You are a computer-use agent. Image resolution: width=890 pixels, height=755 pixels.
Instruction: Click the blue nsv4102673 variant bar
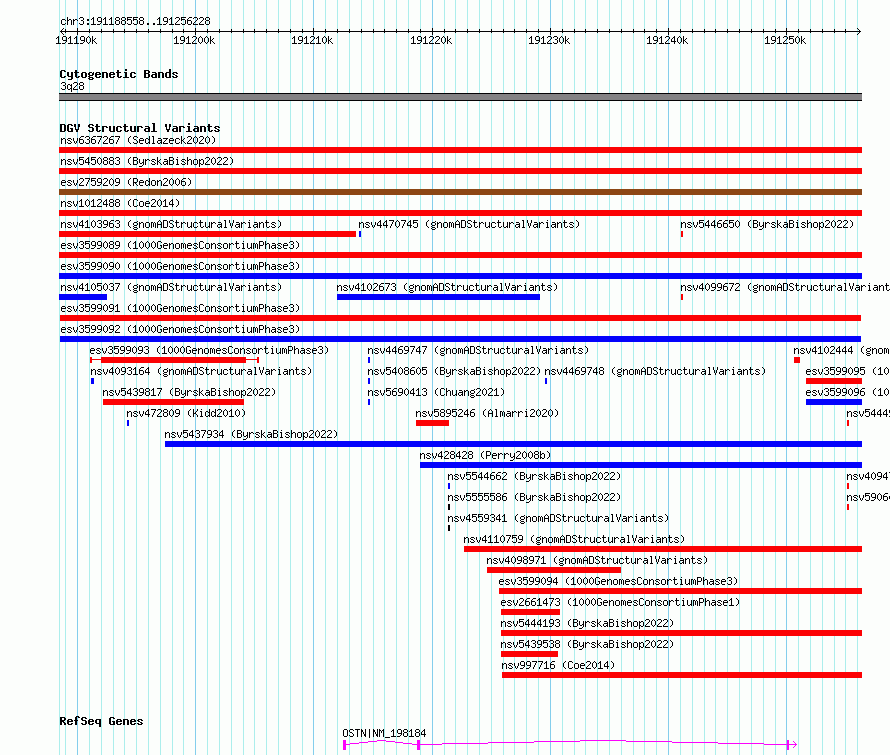438,297
